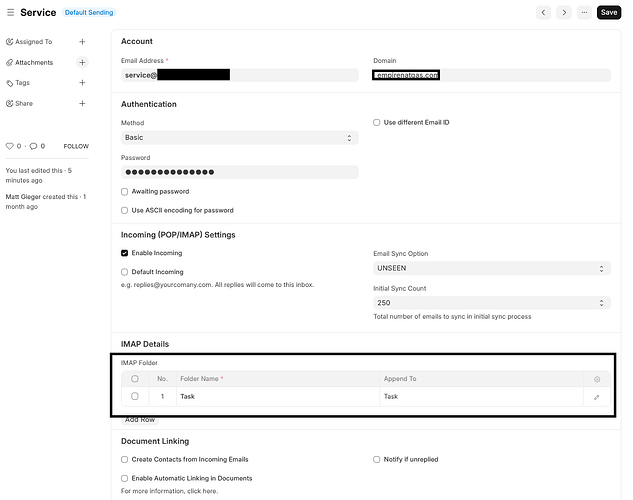Open the three-dot more options menu
Viewport: 633px width, 500px height.
[x=584, y=13]
